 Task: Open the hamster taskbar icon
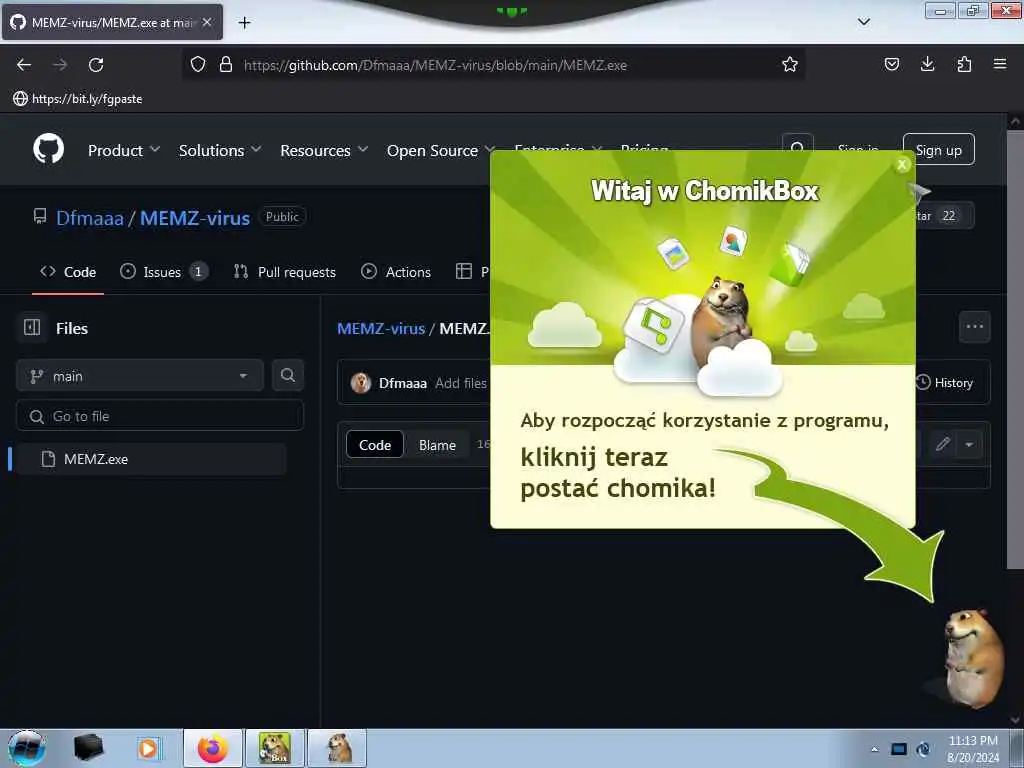tap(337, 748)
